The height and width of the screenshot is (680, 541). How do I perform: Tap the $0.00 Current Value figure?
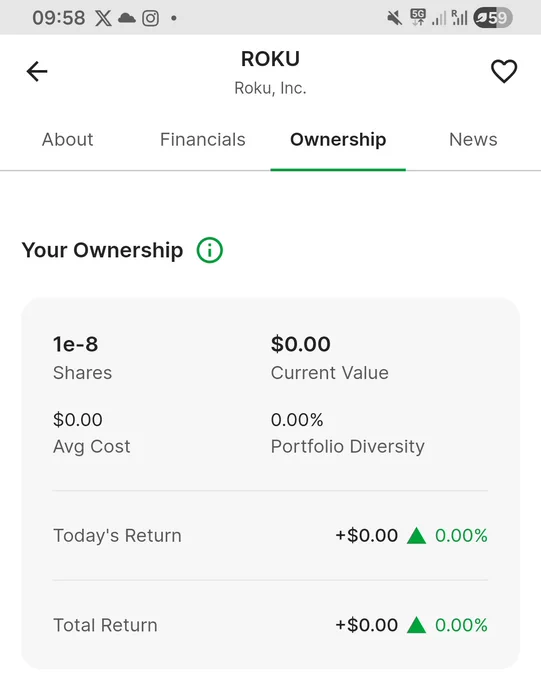click(301, 344)
